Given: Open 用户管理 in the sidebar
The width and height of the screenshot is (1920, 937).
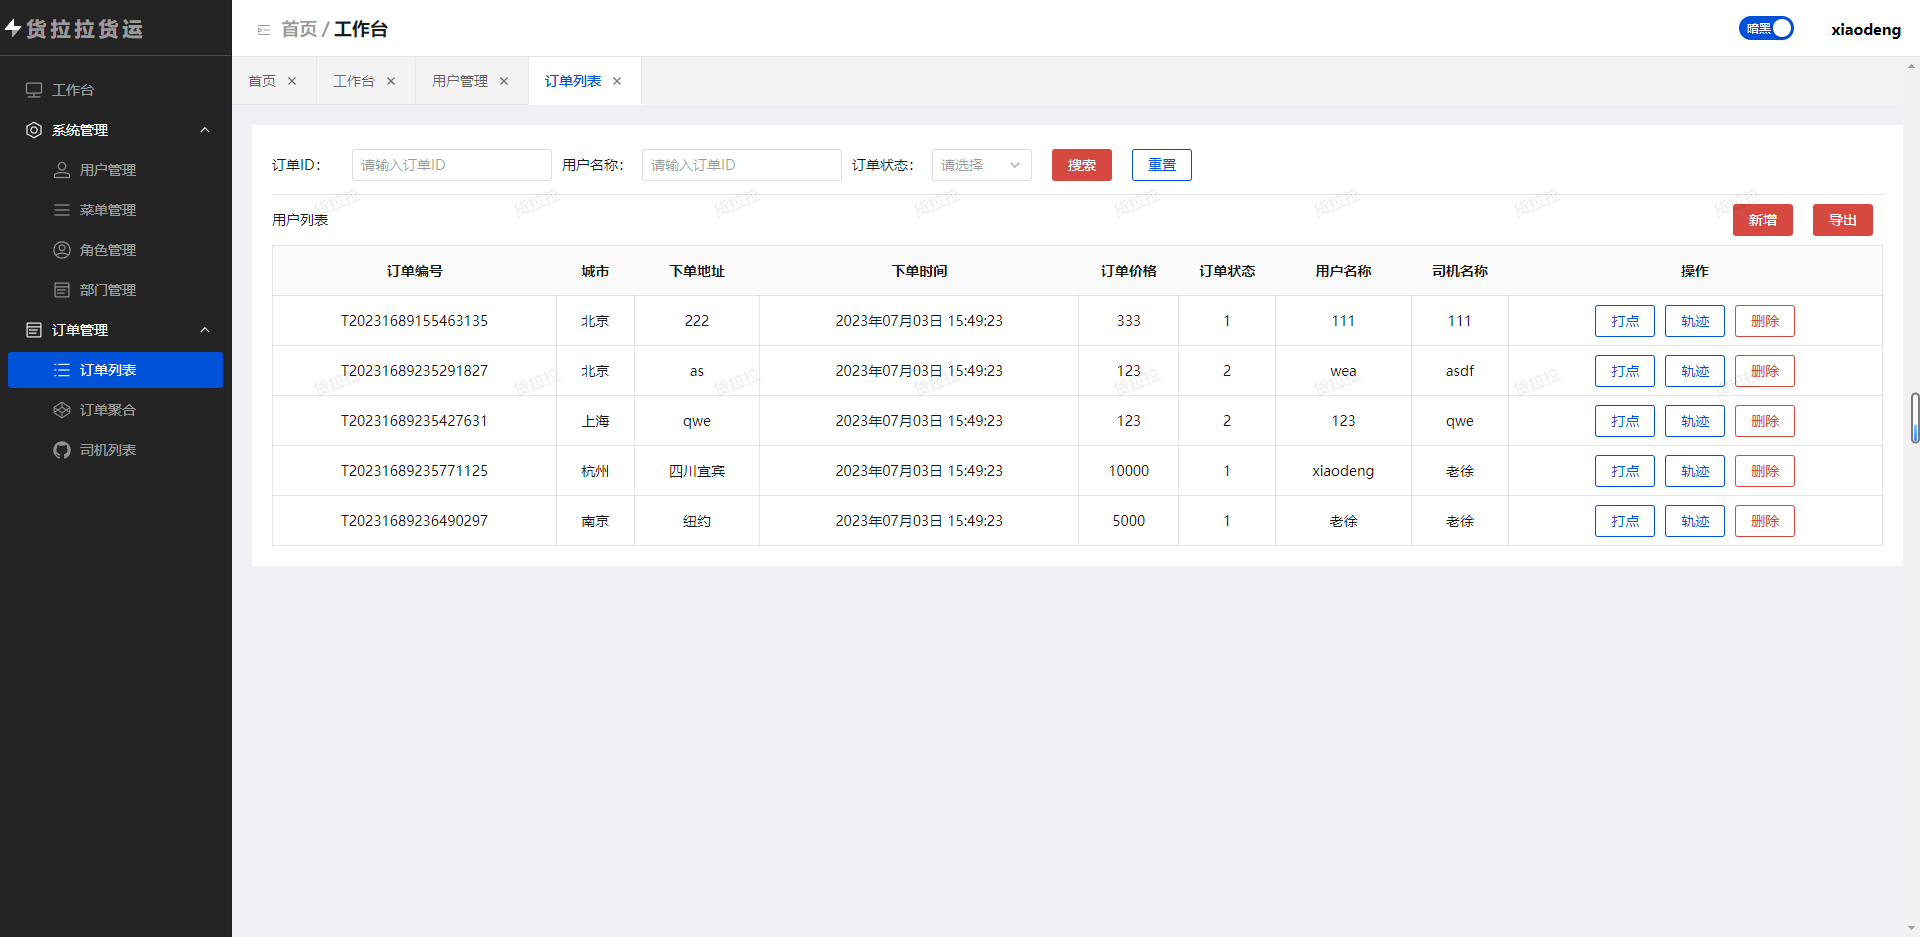Looking at the screenshot, I should point(116,170).
